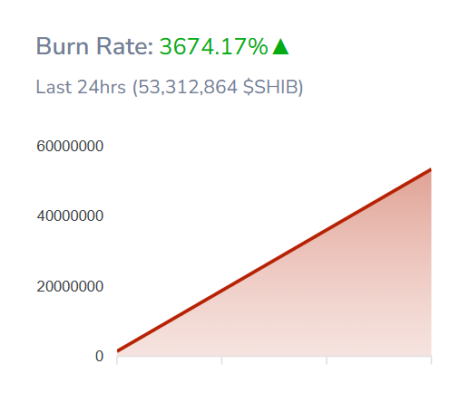Screen dimensions: 460x402
Task: Click the third x-axis tick mark
Action: click(x=327, y=360)
